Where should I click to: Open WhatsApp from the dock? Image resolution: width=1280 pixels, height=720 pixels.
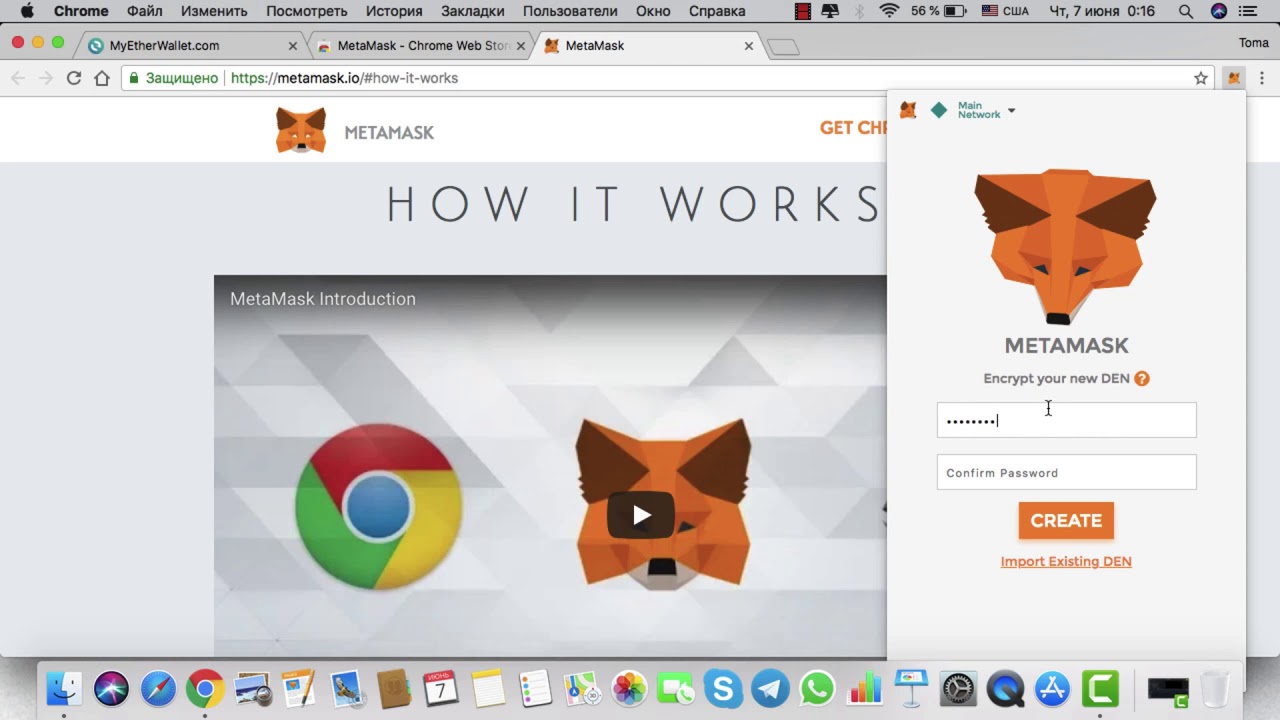(817, 689)
